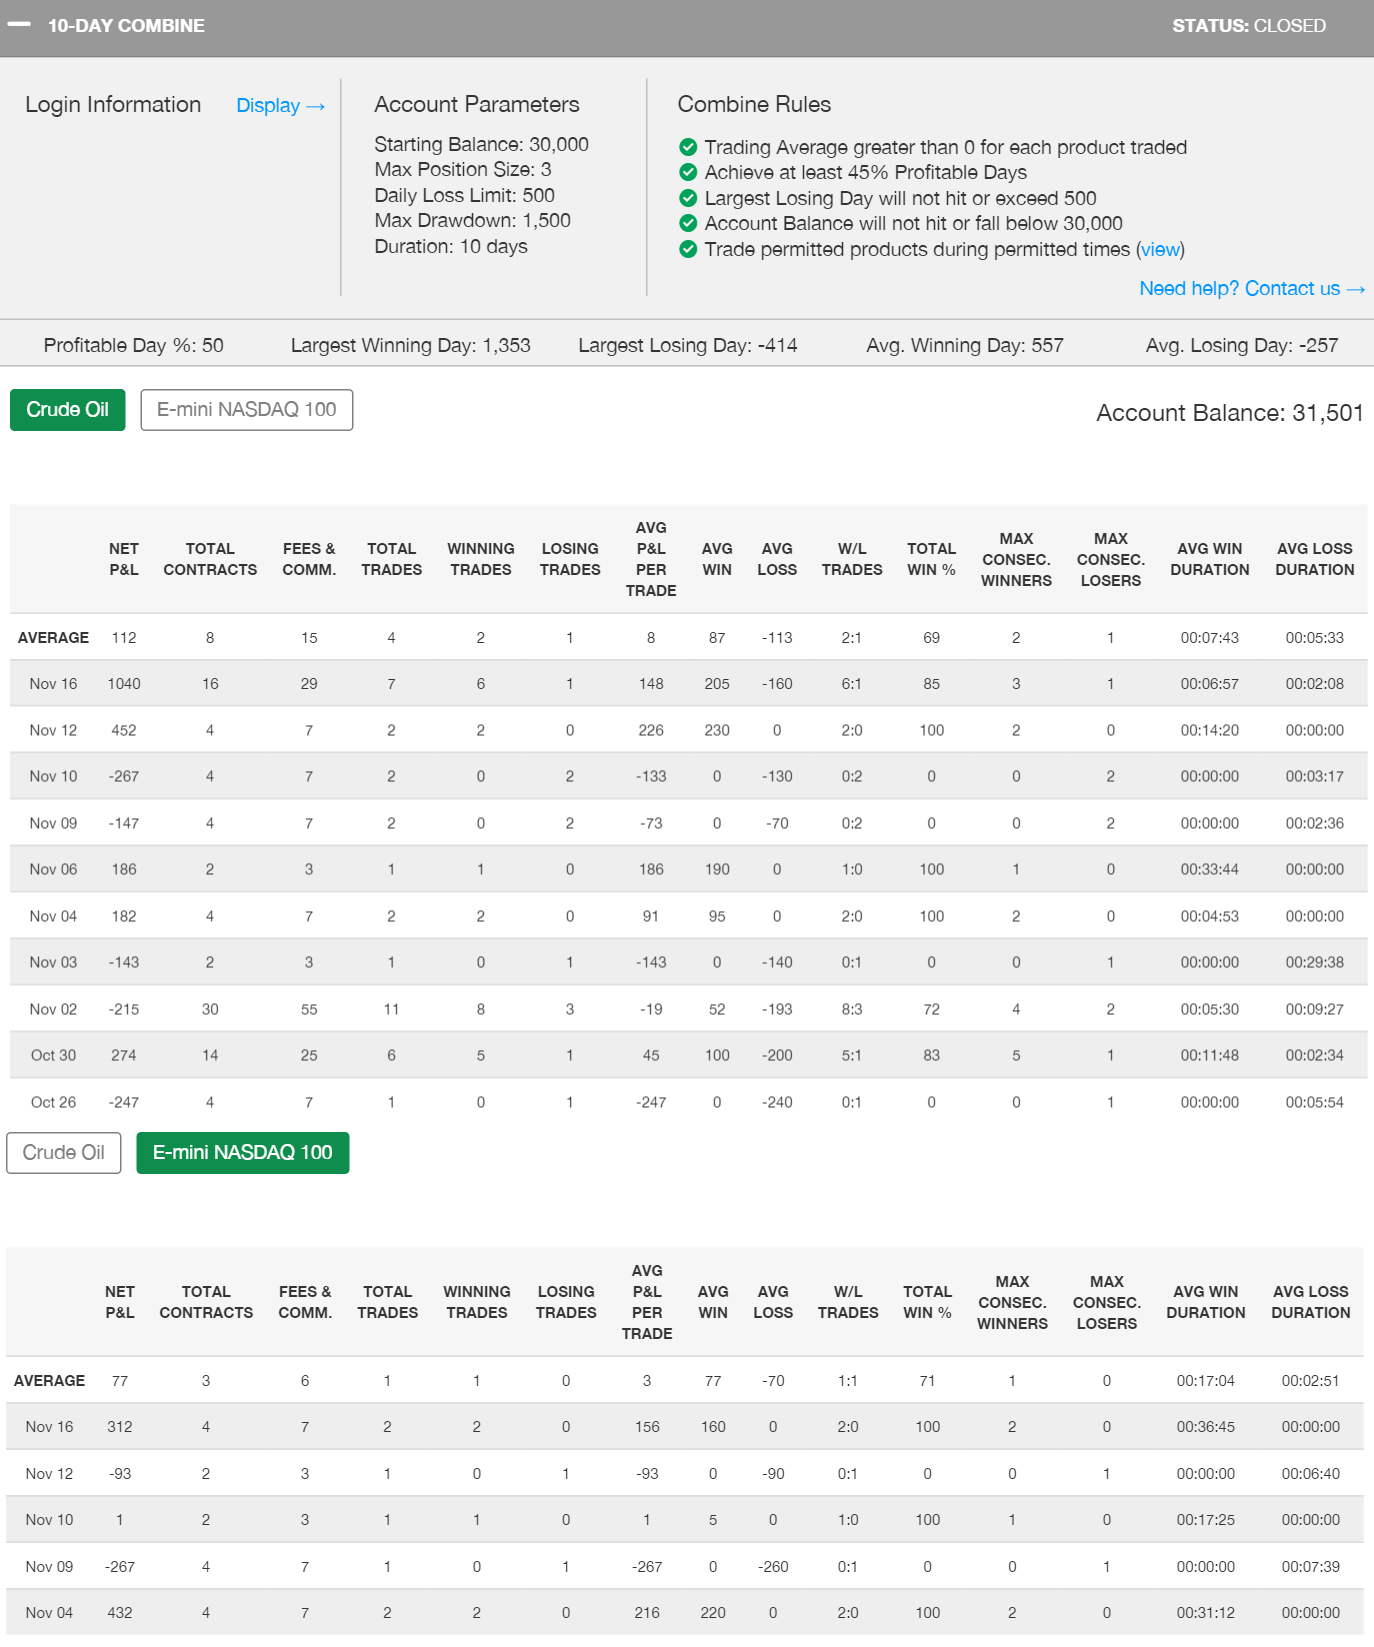
Task: Click the check icon beside Trade permitted products
Action: pos(688,249)
